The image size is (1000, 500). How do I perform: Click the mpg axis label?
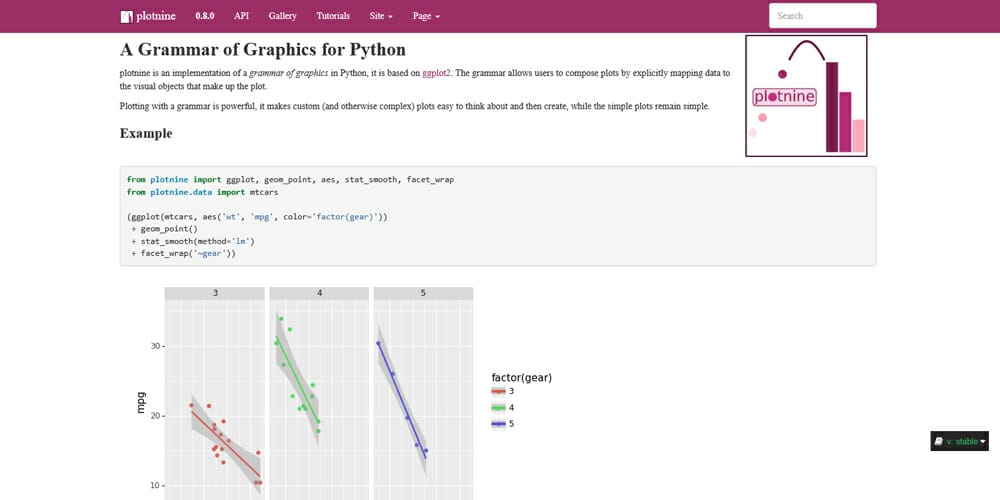coord(142,402)
